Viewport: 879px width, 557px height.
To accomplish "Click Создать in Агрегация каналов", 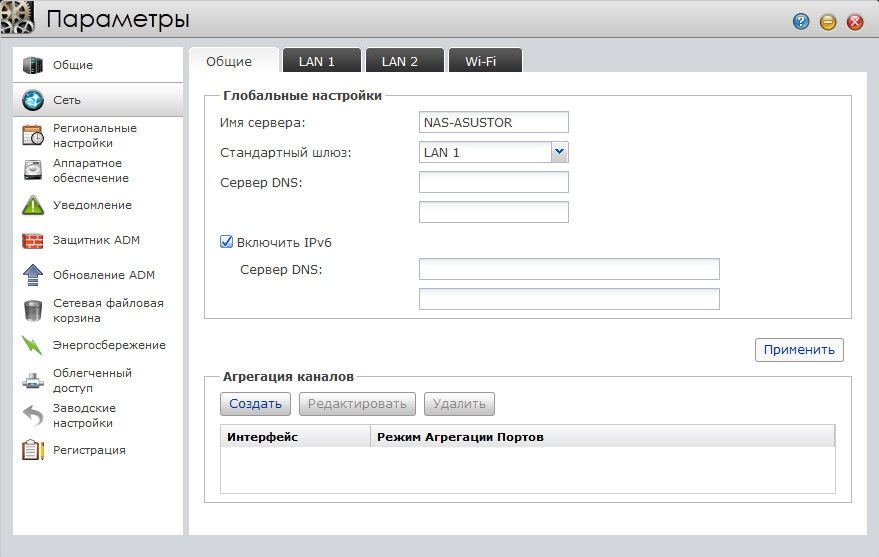I will [x=255, y=404].
